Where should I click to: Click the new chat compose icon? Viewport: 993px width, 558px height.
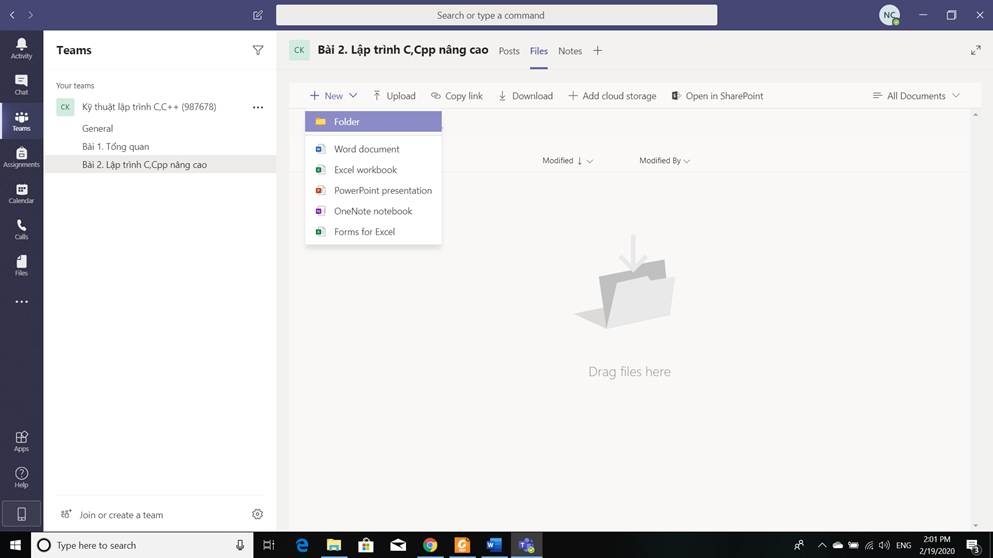(258, 15)
